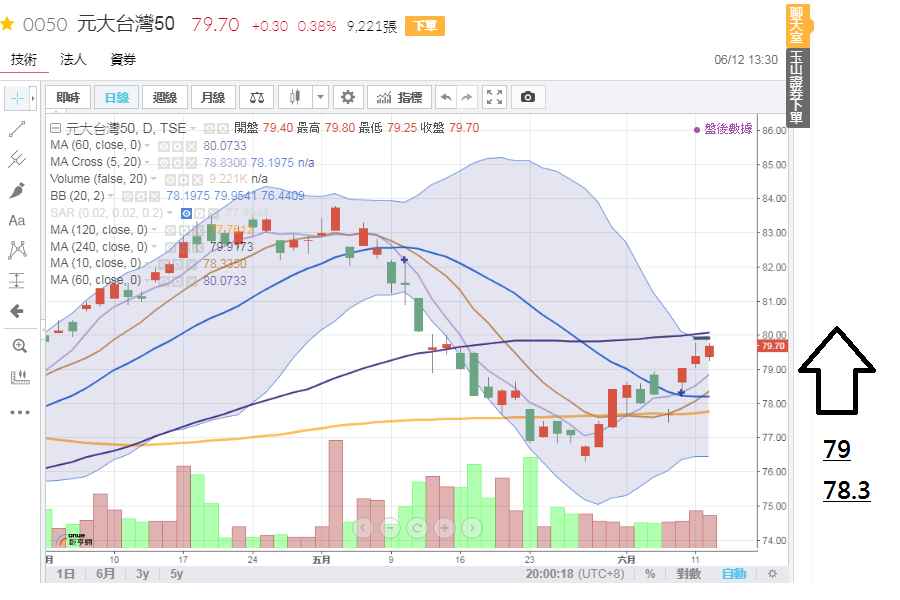The width and height of the screenshot is (900, 600).
Task: Redo the chart action
Action: pos(467,98)
